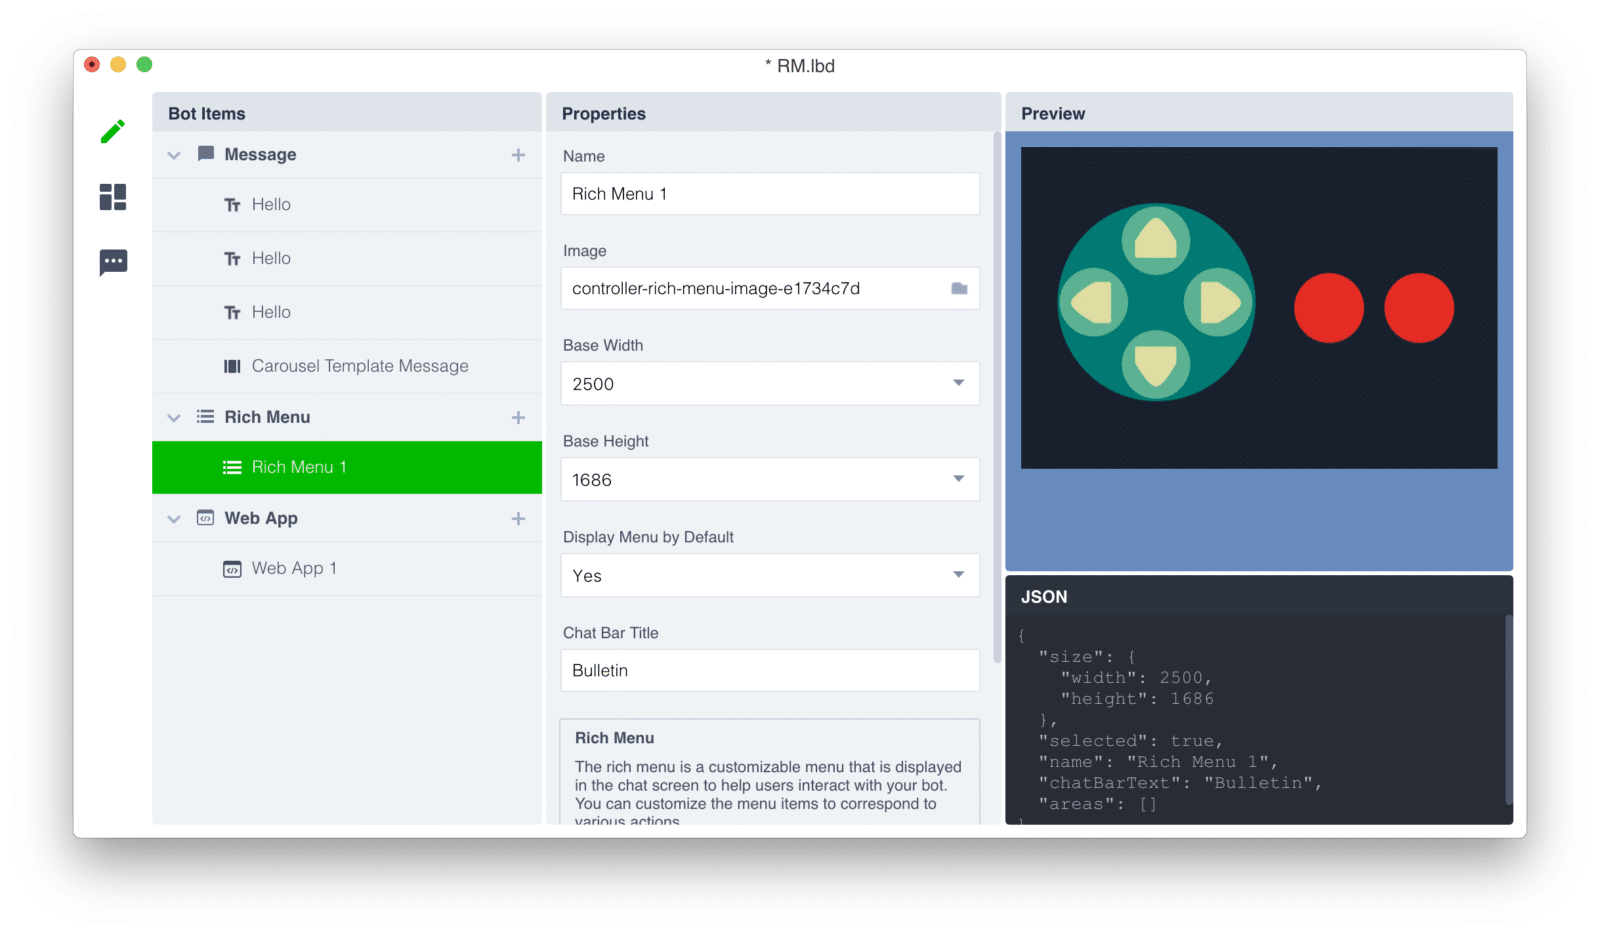Screen dimensions: 1600x935
Task: Select the green pencil edit icon
Action: pos(113,132)
